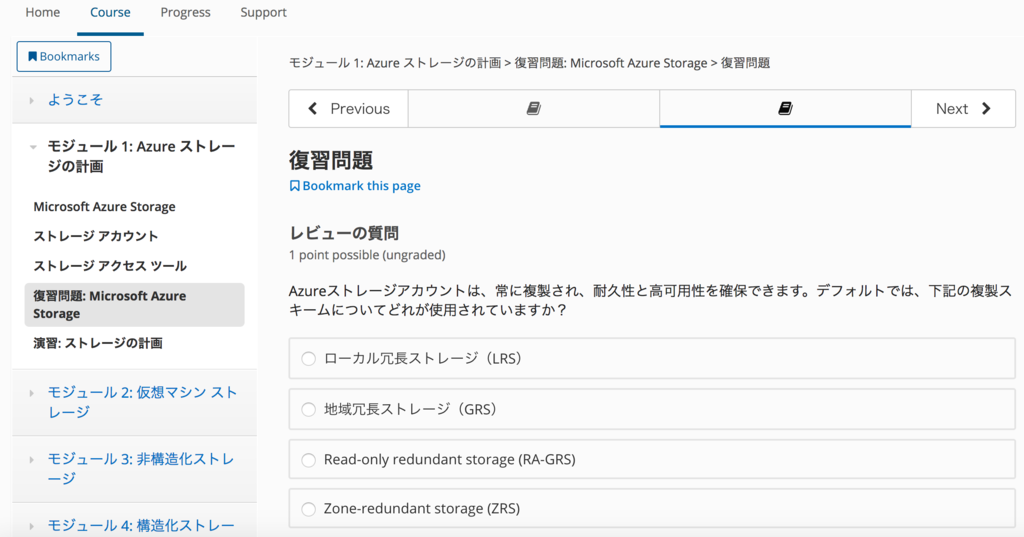The image size is (1024, 537).
Task: Pick the Zone-redundant storage (ZRS) radio option
Action: click(x=308, y=509)
